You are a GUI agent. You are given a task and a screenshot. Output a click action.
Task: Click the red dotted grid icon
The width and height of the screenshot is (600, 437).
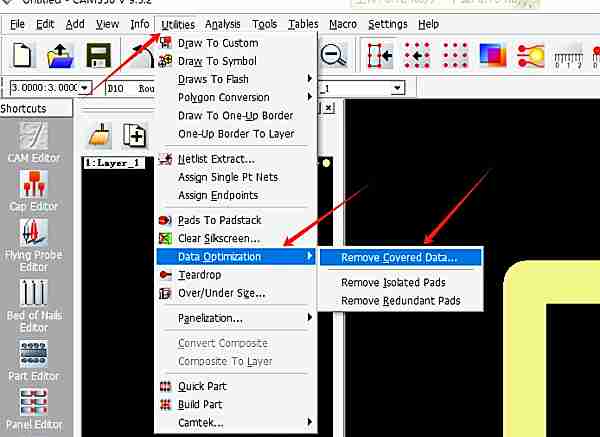tap(455, 56)
